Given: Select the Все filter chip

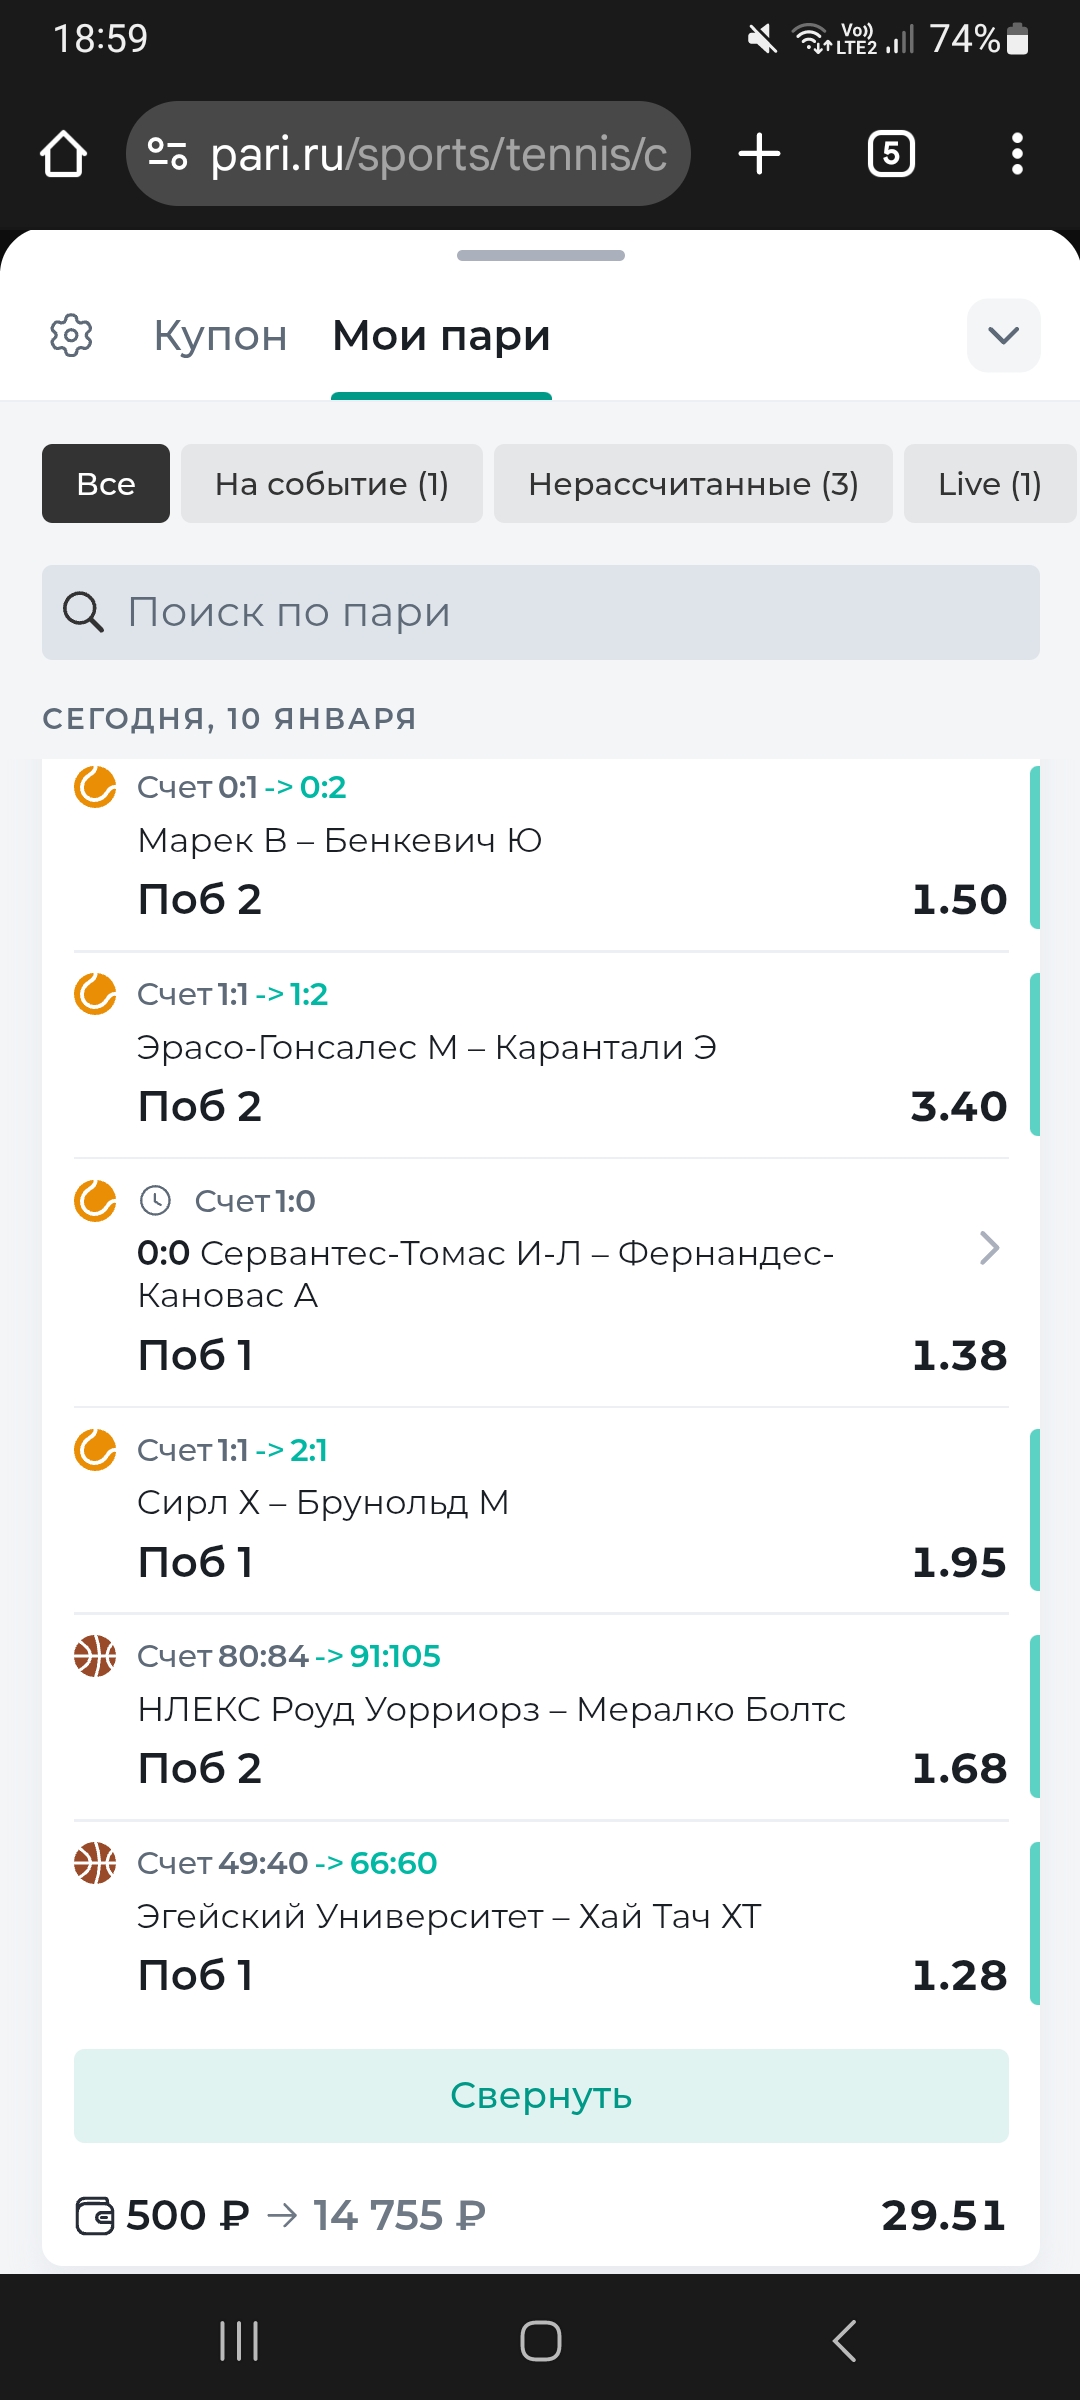Looking at the screenshot, I should coord(106,484).
